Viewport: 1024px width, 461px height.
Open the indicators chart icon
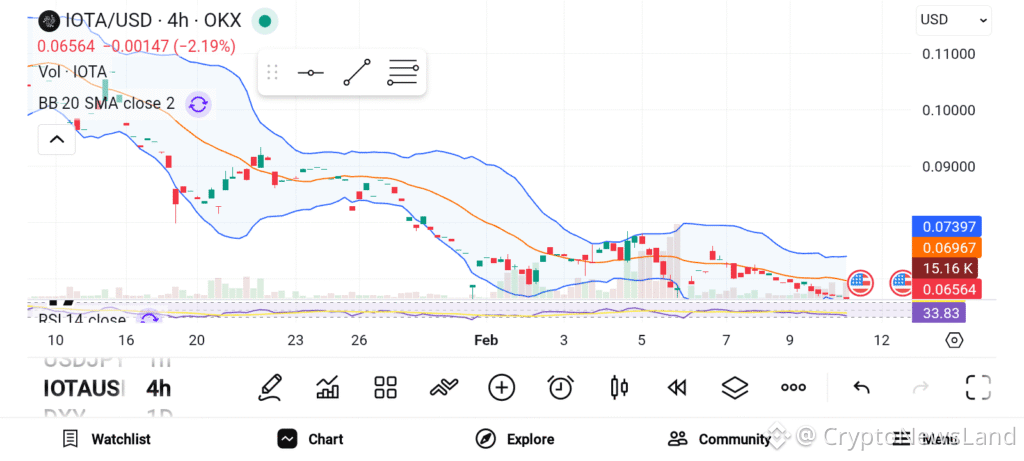pos(327,387)
